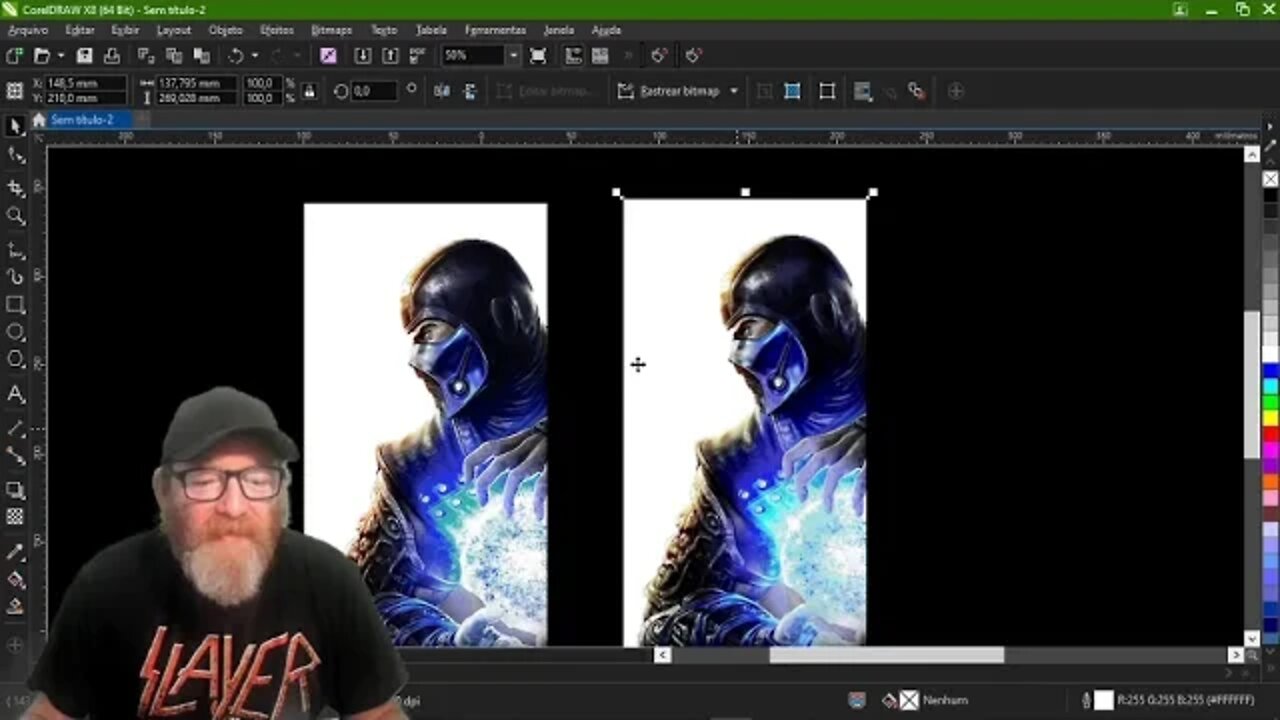Click the Import icon

(362, 56)
